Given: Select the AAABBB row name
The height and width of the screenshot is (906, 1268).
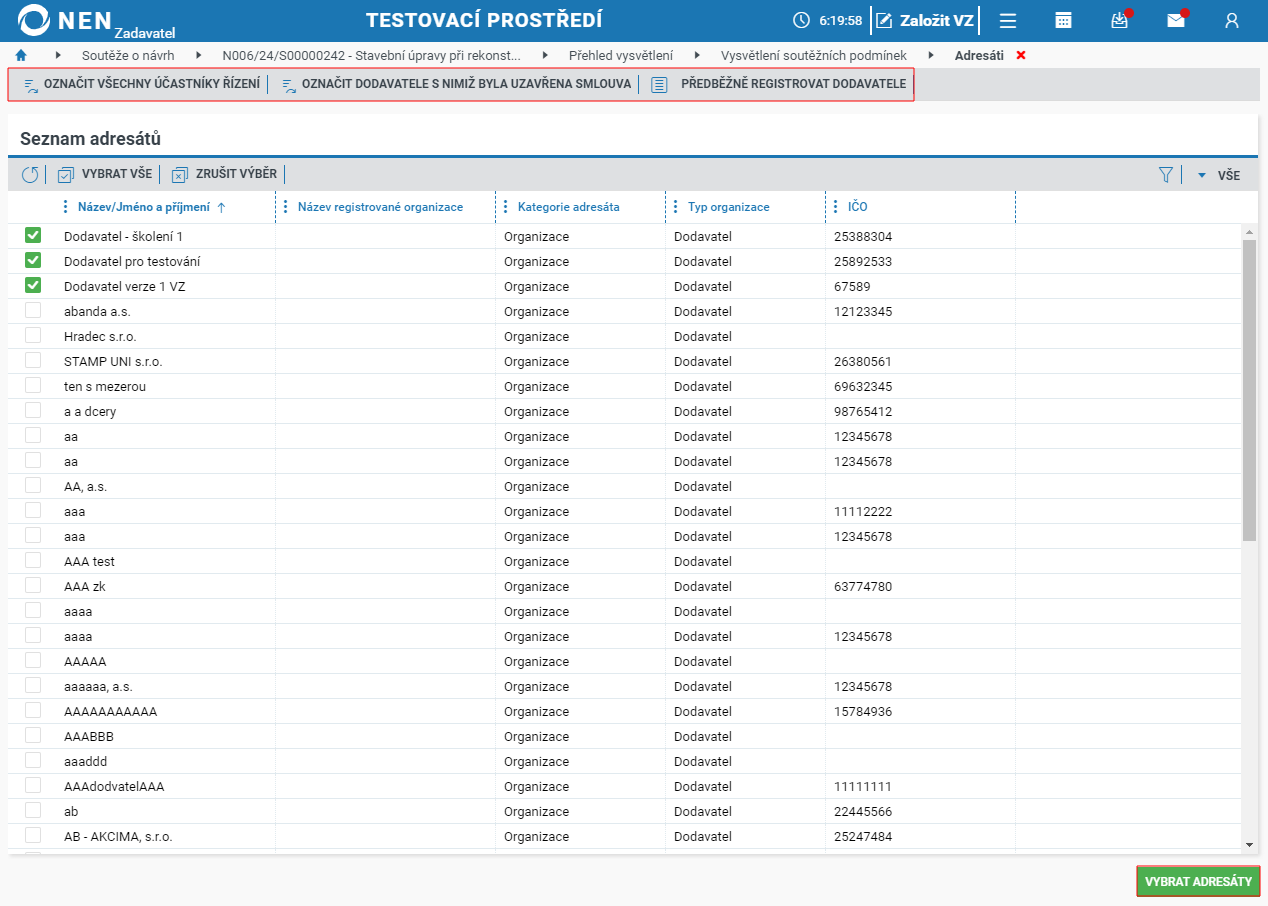Looking at the screenshot, I should click(x=89, y=737).
